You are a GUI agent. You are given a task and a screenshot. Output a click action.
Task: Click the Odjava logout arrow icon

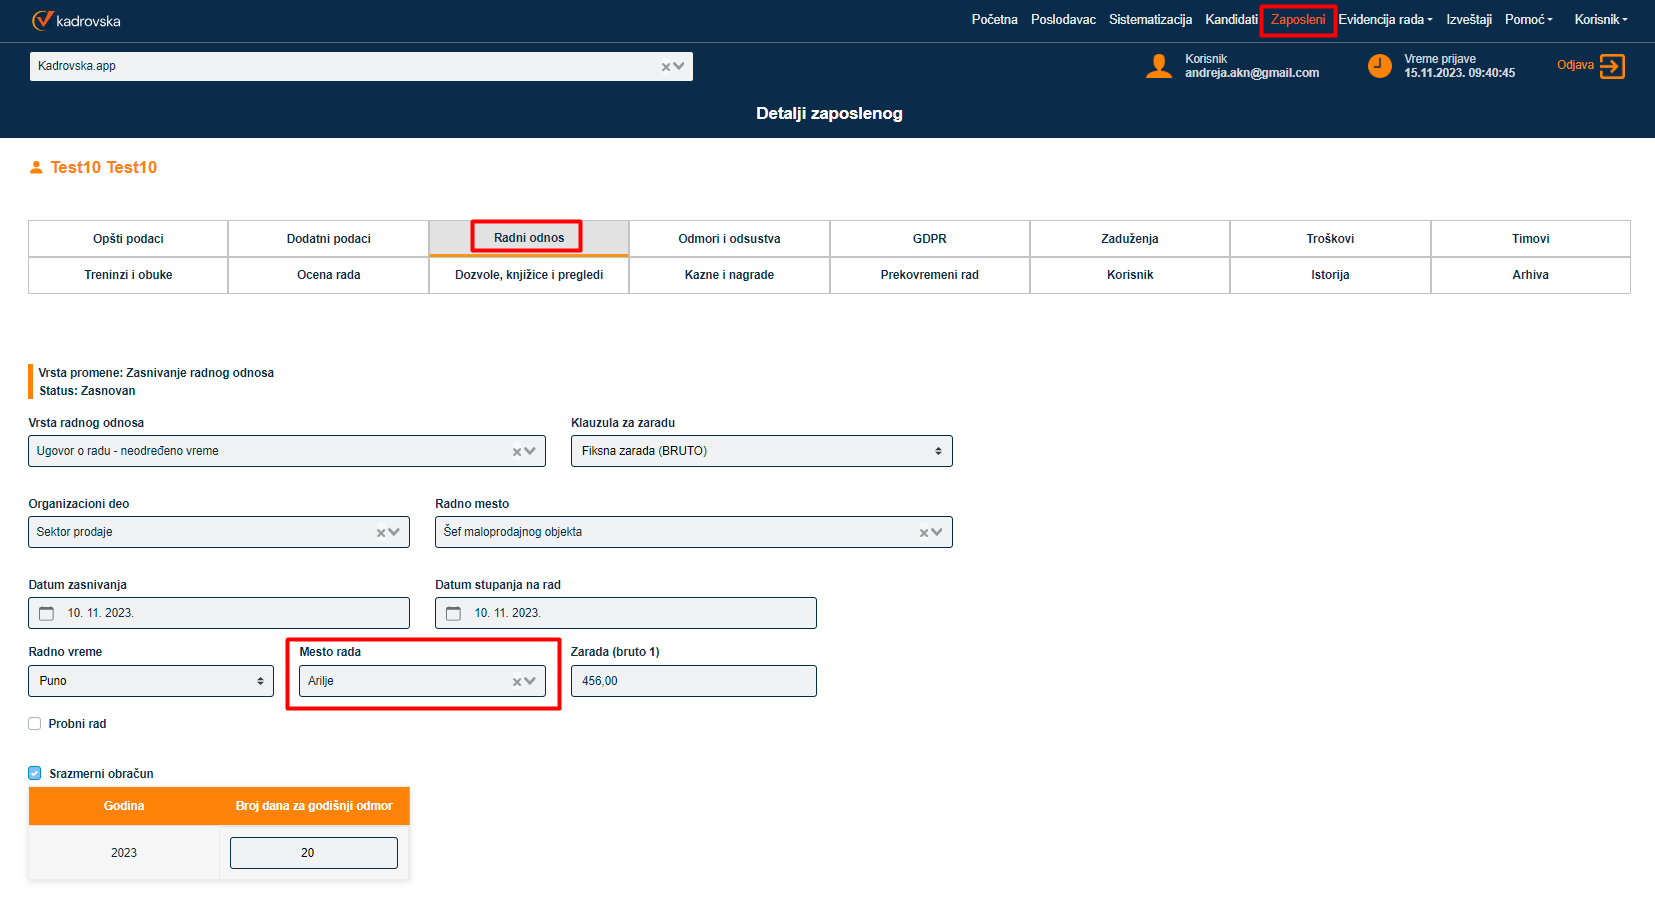click(1612, 66)
